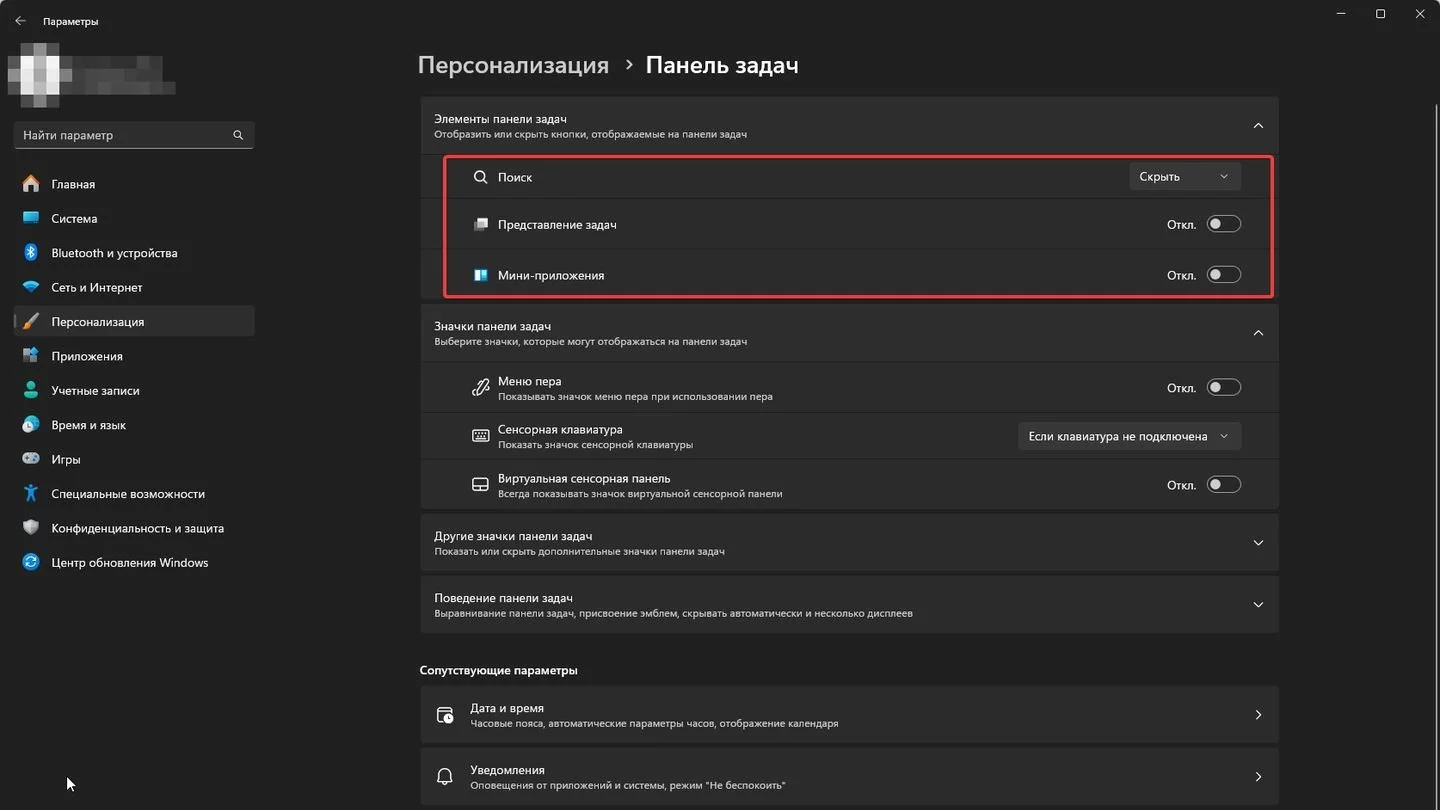Screen dimensions: 1440x810
Task: Click the Дата и время clock icon
Action: click(445, 715)
